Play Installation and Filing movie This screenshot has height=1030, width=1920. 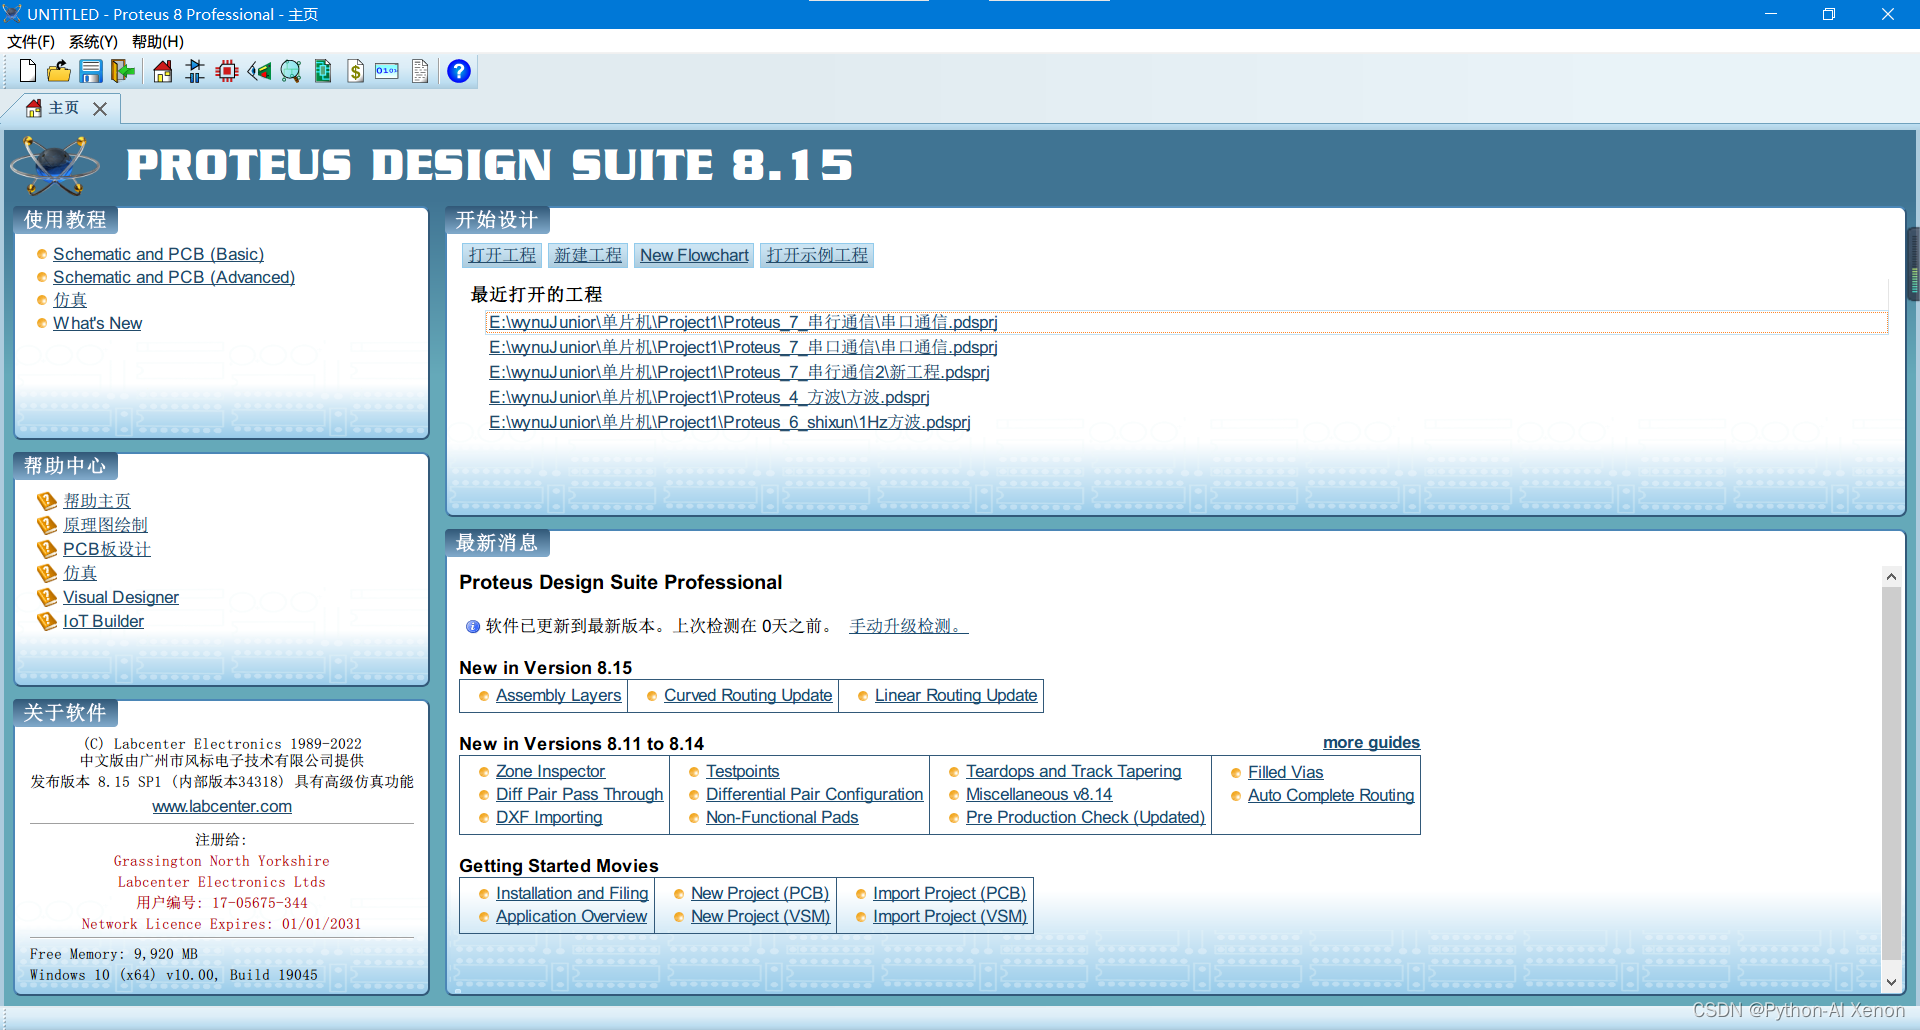coord(572,893)
